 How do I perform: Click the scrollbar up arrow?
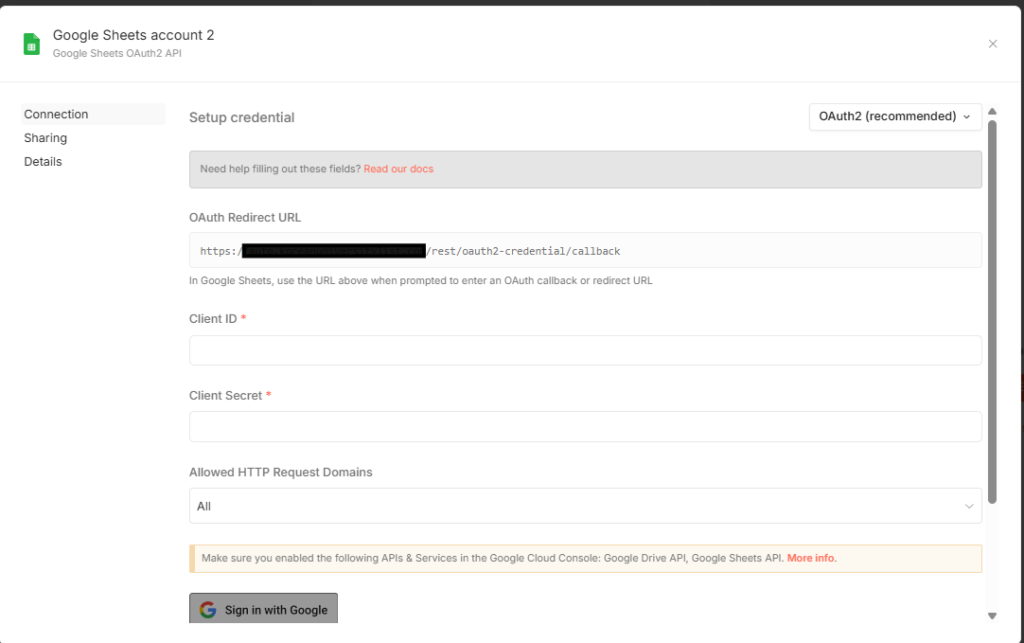(992, 111)
